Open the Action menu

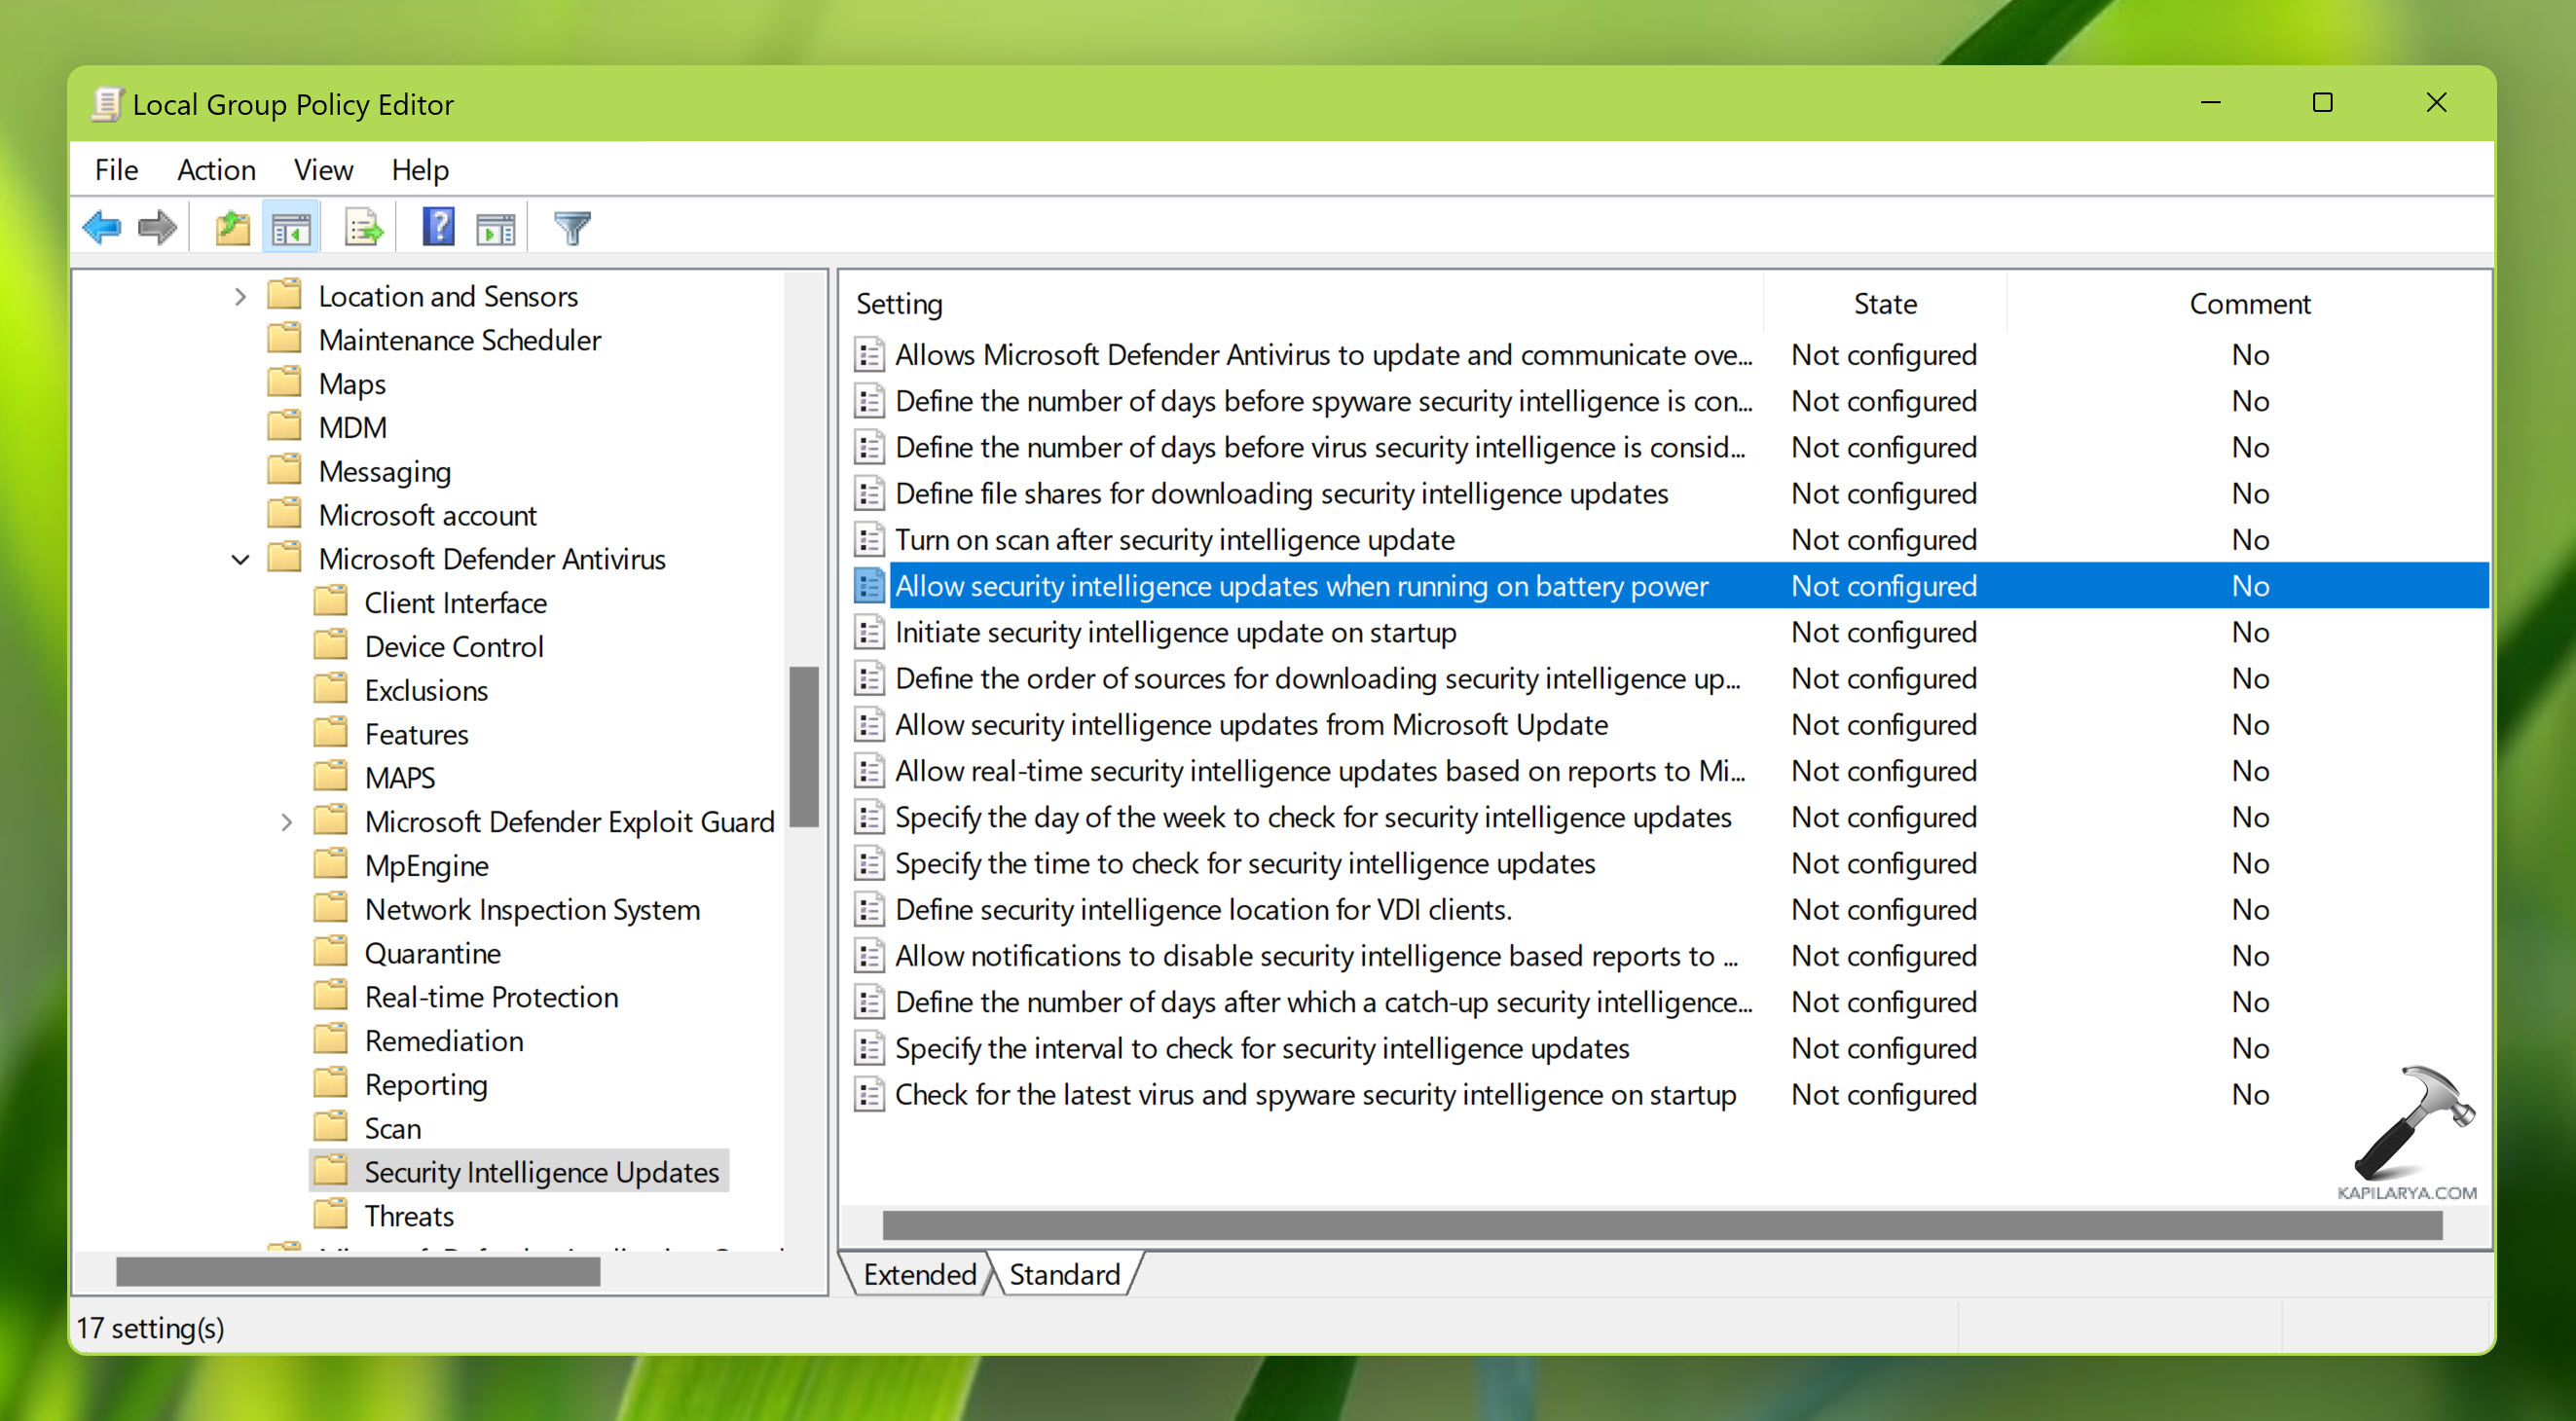216,170
